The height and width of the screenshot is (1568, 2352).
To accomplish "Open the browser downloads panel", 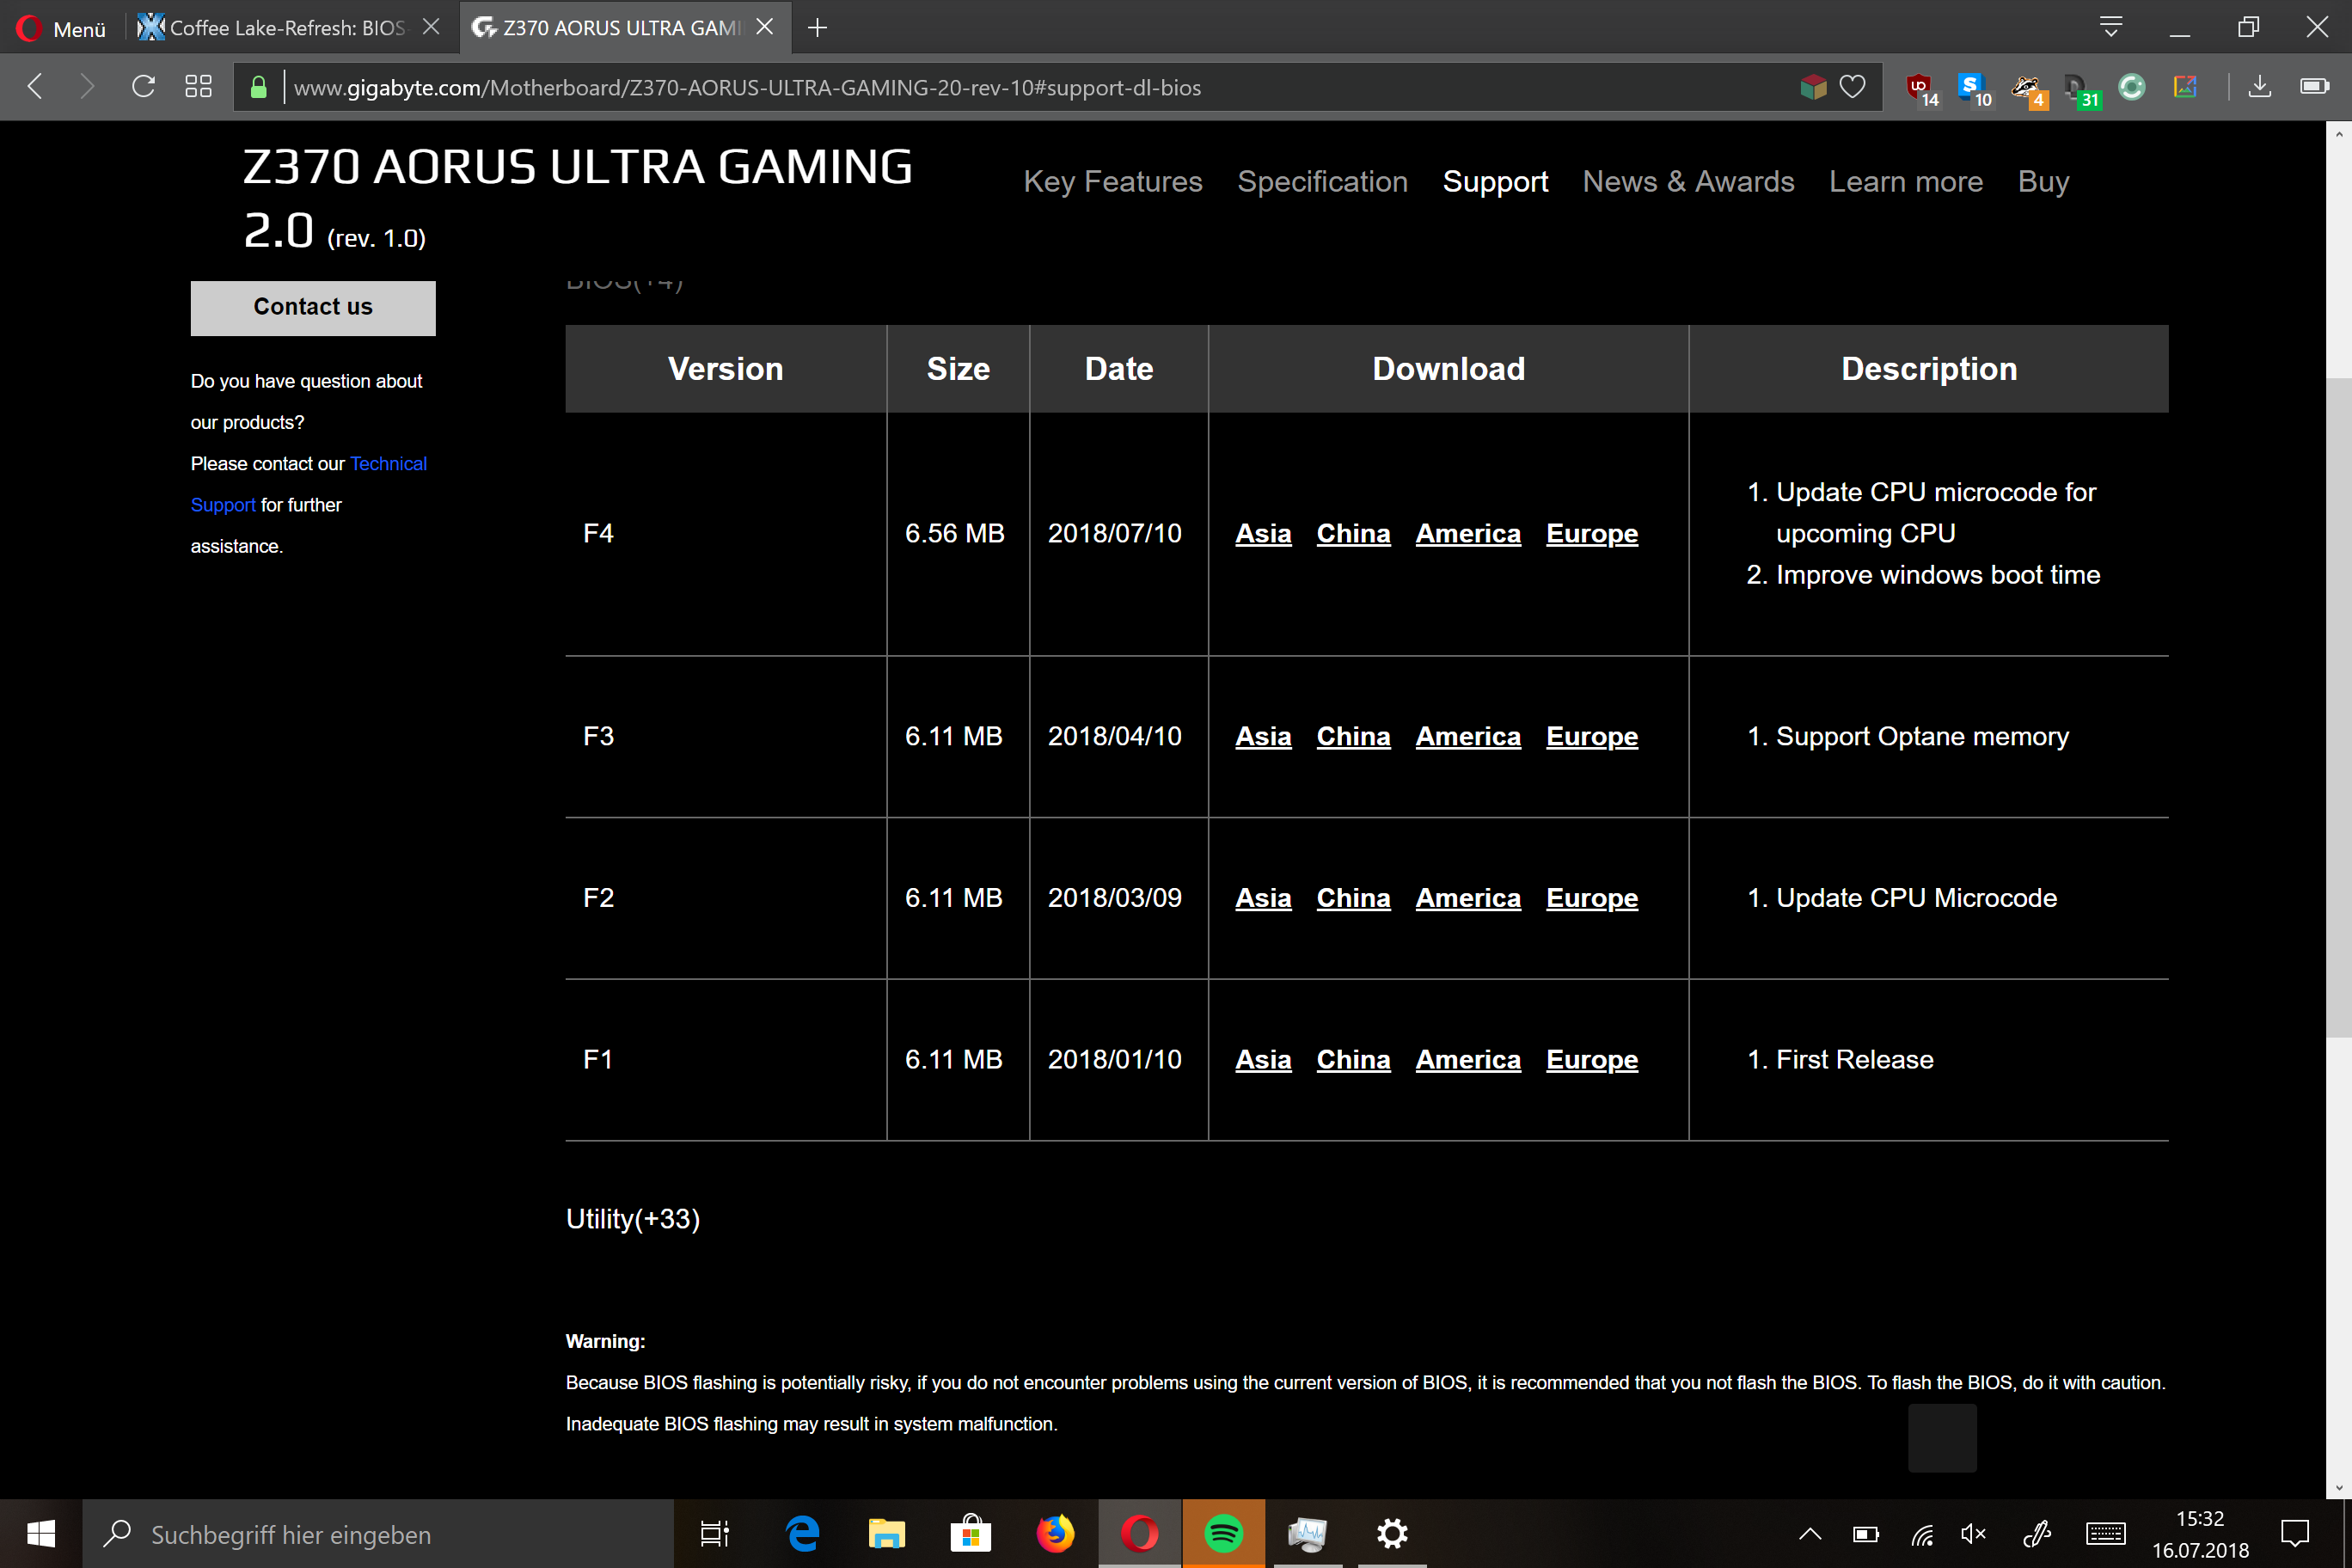I will [2260, 87].
